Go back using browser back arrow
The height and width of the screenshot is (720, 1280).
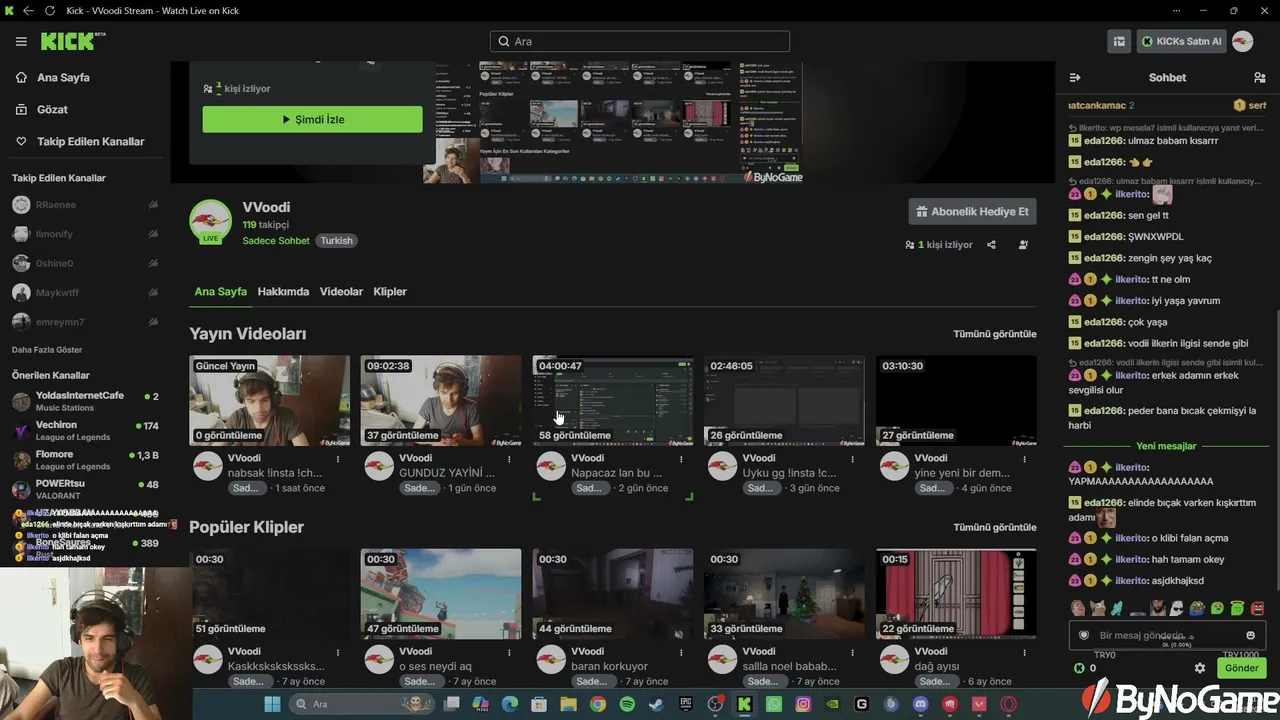coord(28,11)
